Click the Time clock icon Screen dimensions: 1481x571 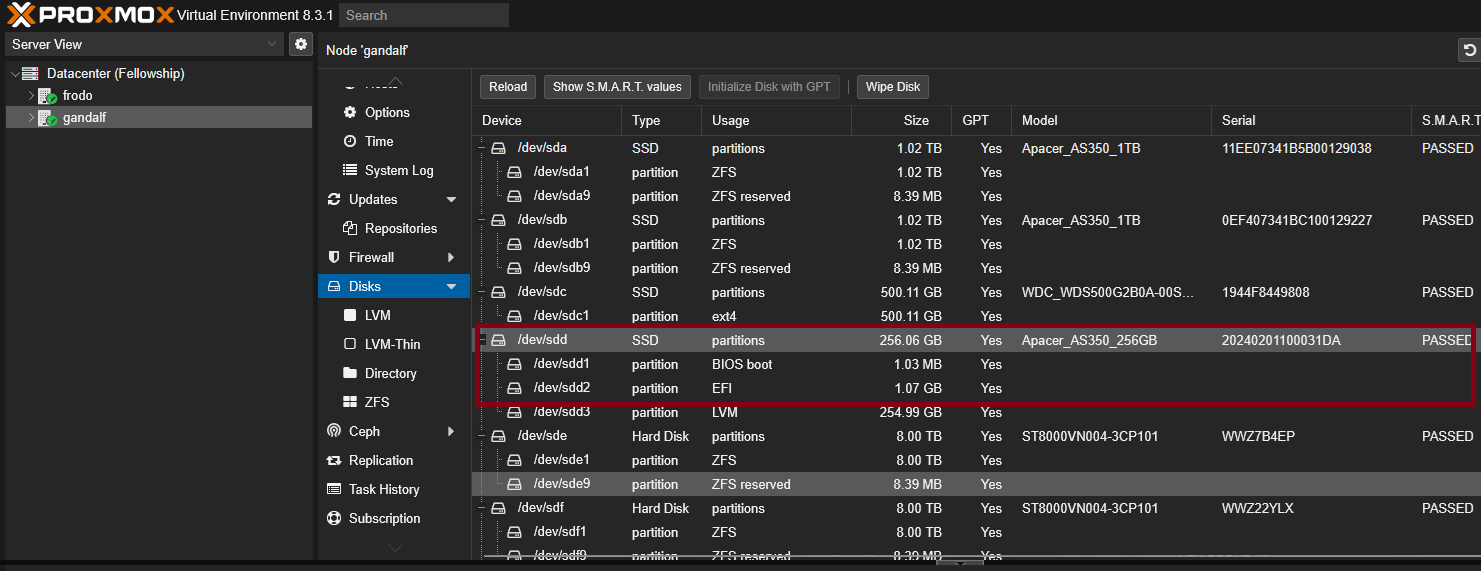tap(350, 141)
